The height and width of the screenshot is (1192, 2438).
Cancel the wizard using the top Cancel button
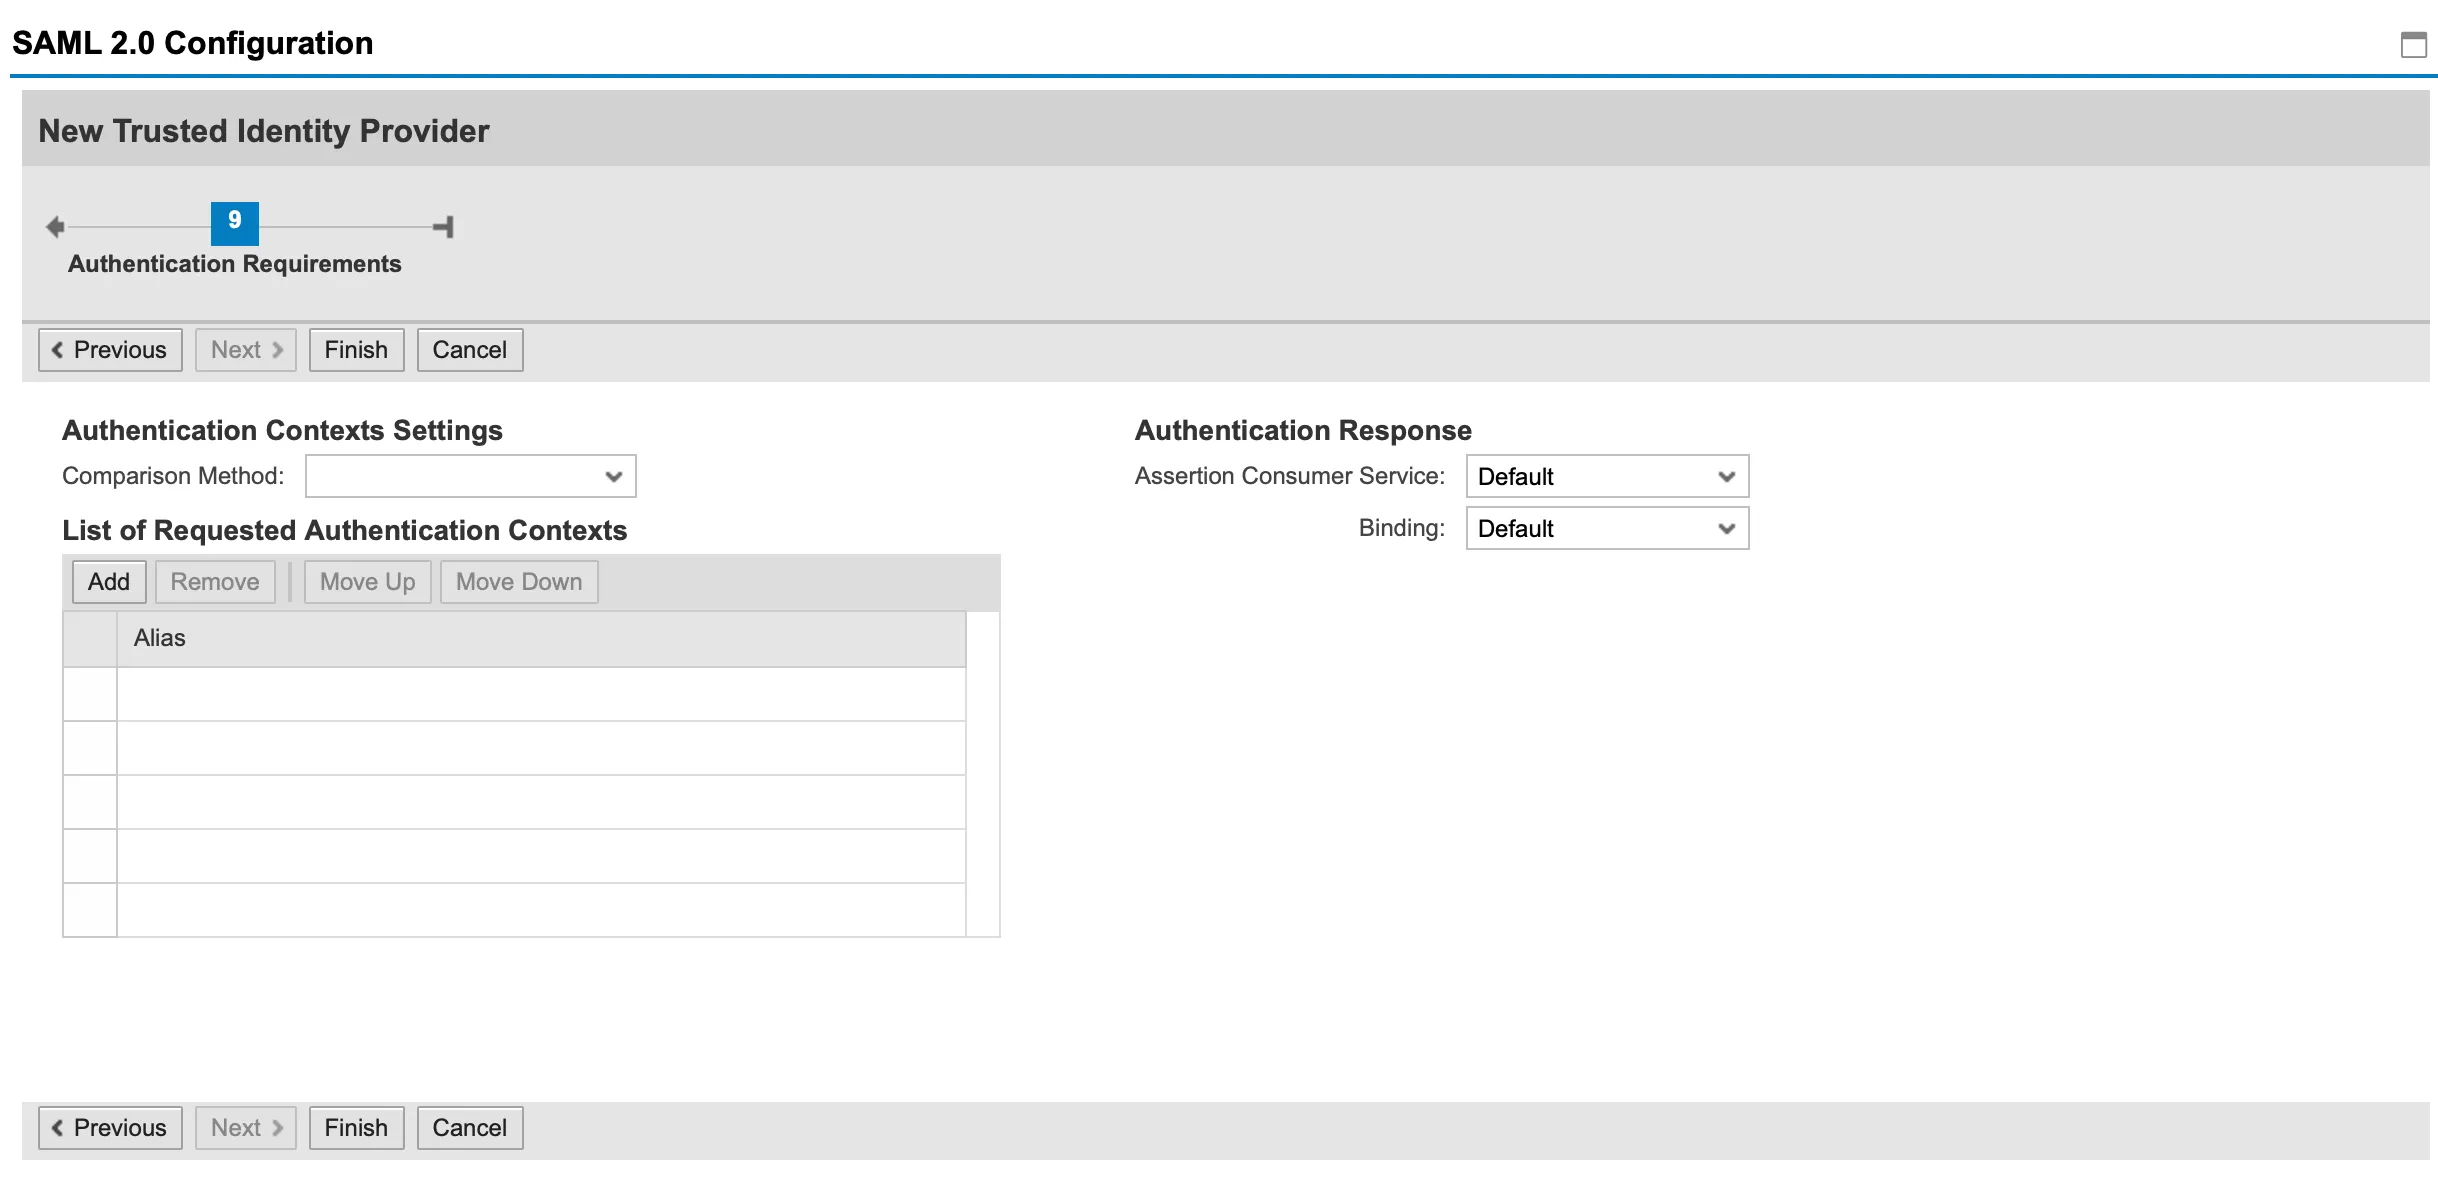(x=469, y=350)
